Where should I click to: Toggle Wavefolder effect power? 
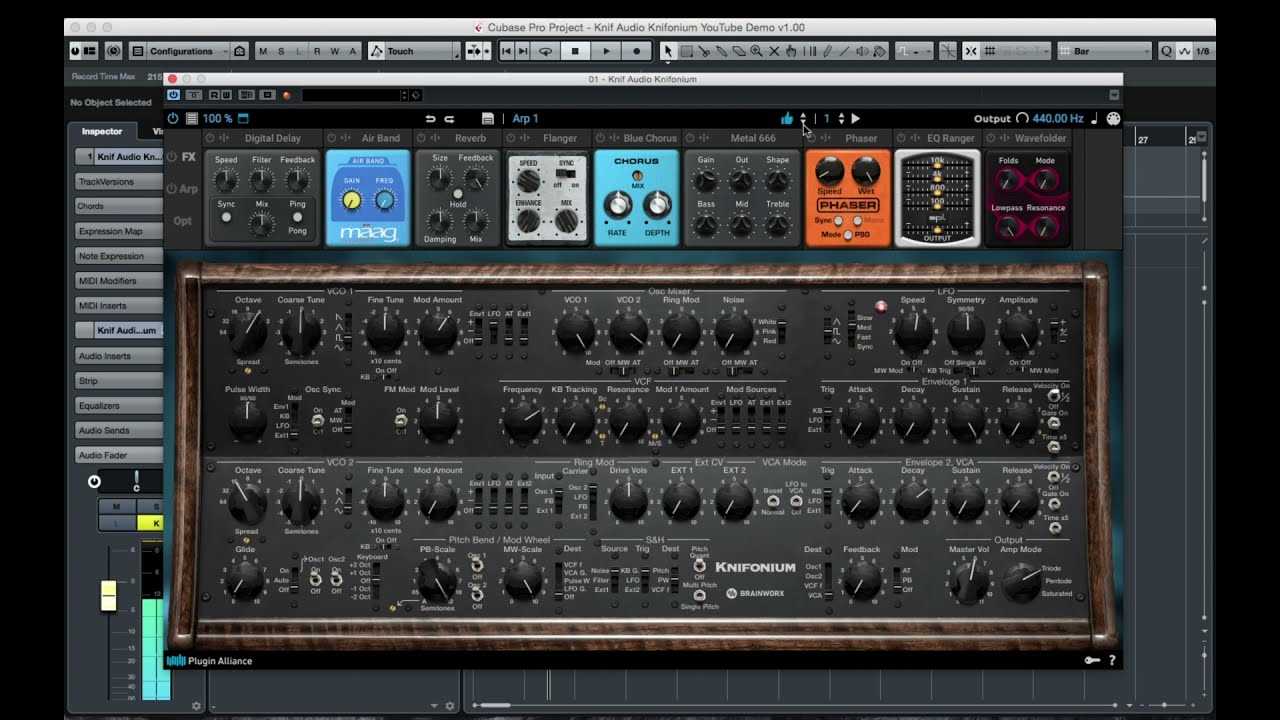tap(991, 138)
